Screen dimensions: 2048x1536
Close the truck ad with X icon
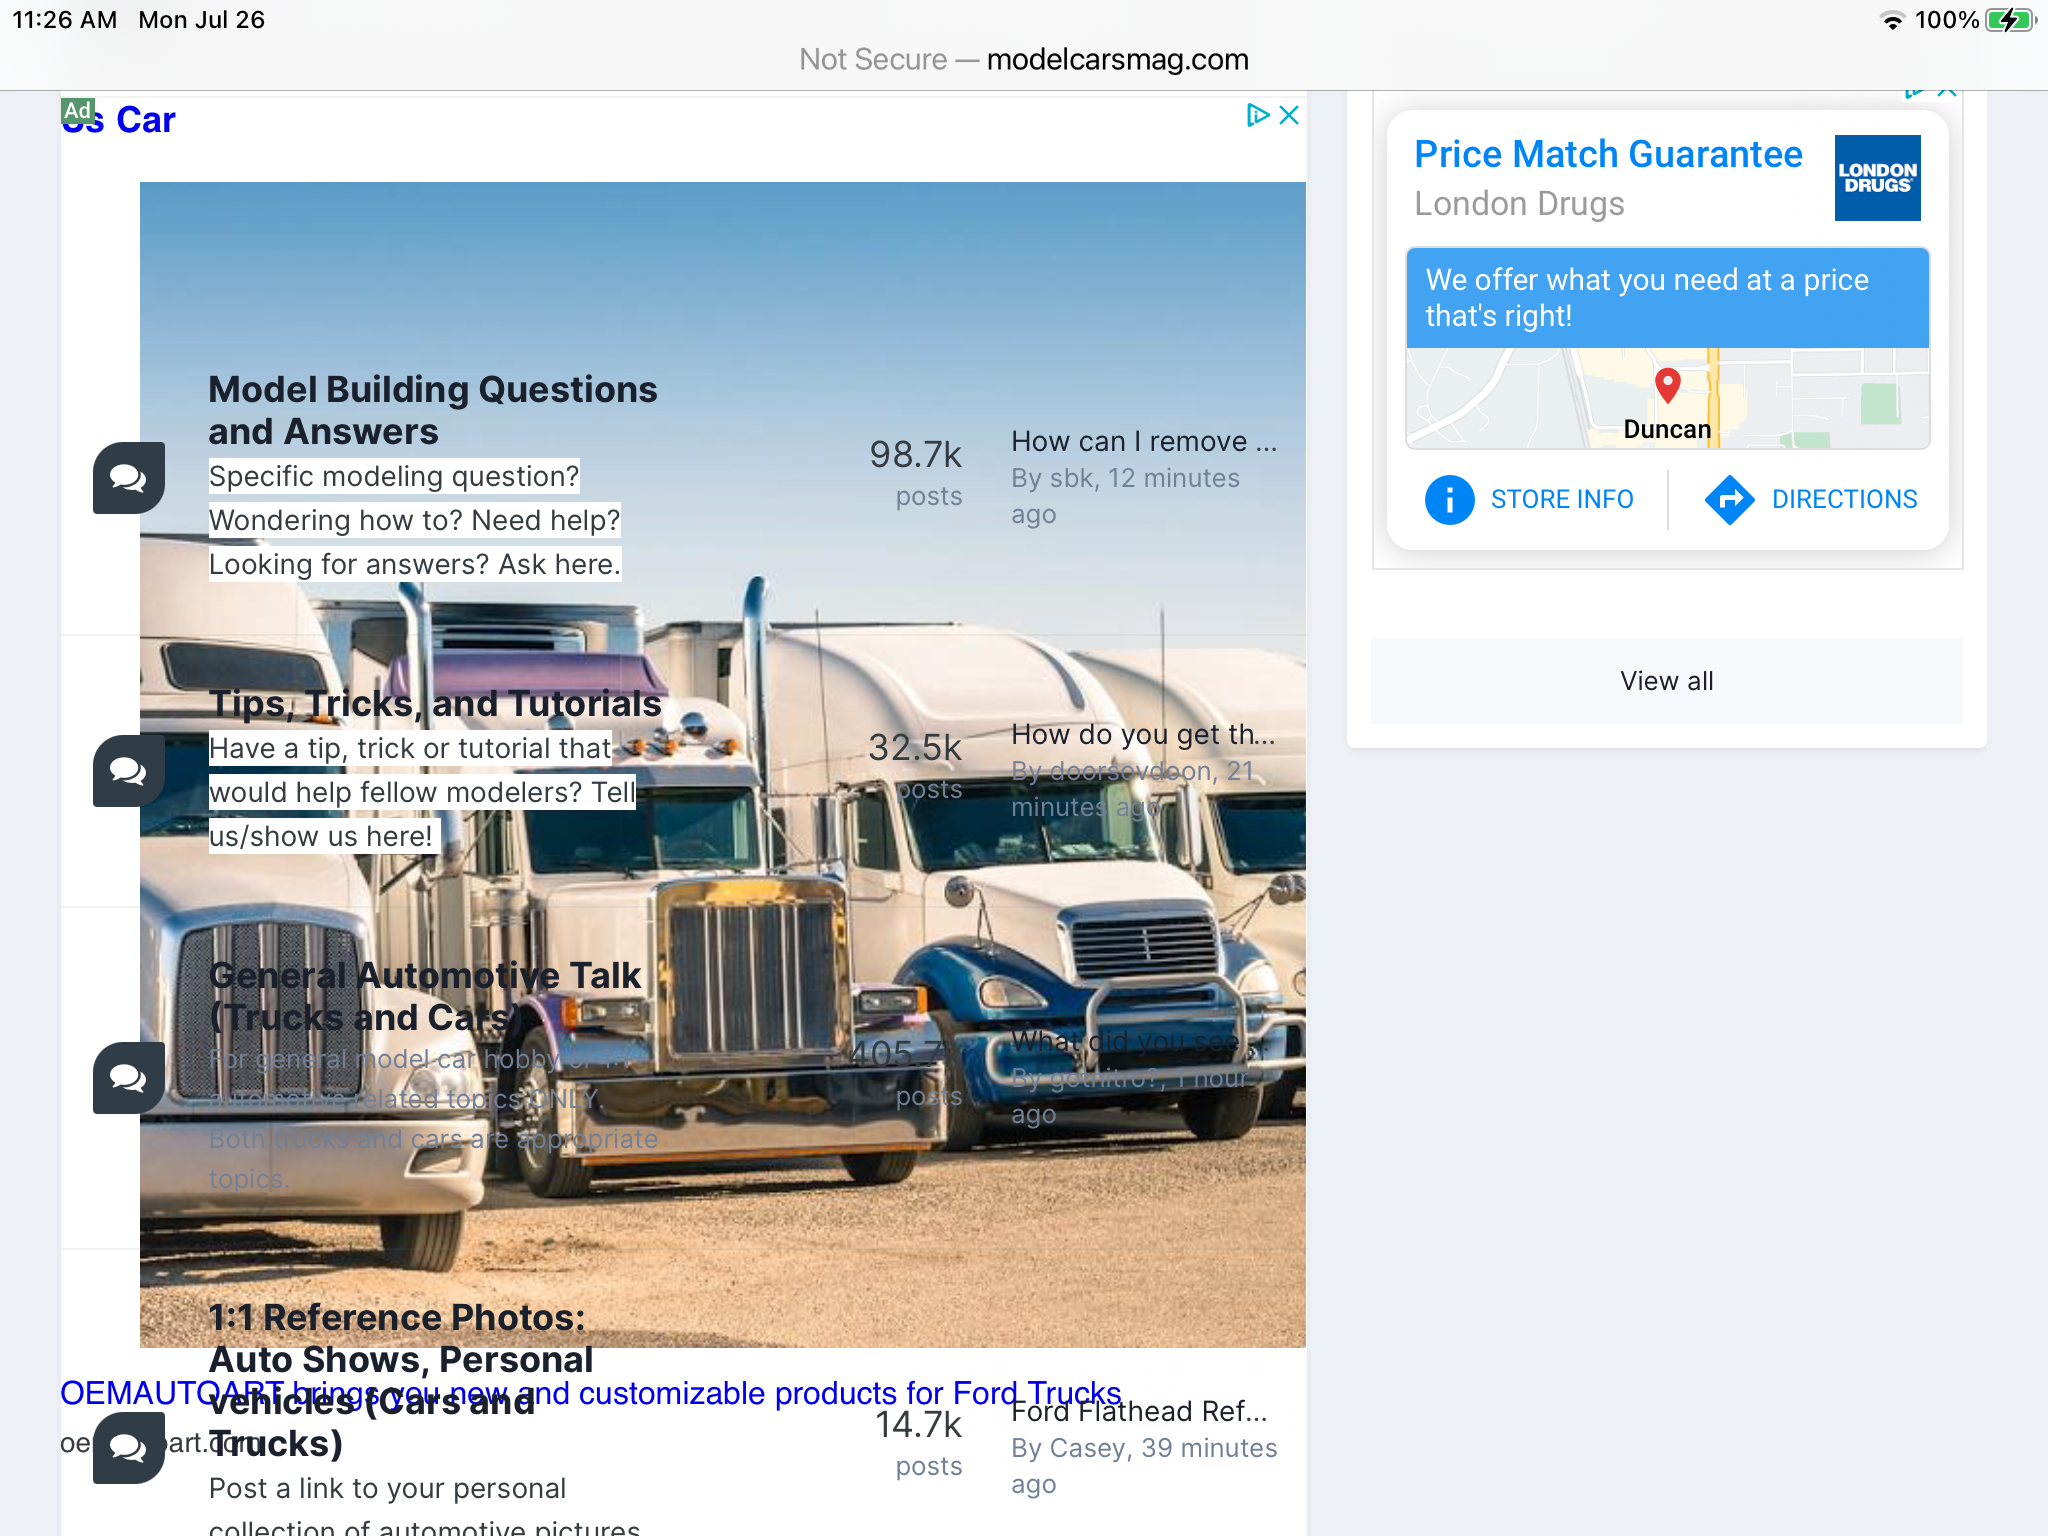tap(1289, 115)
